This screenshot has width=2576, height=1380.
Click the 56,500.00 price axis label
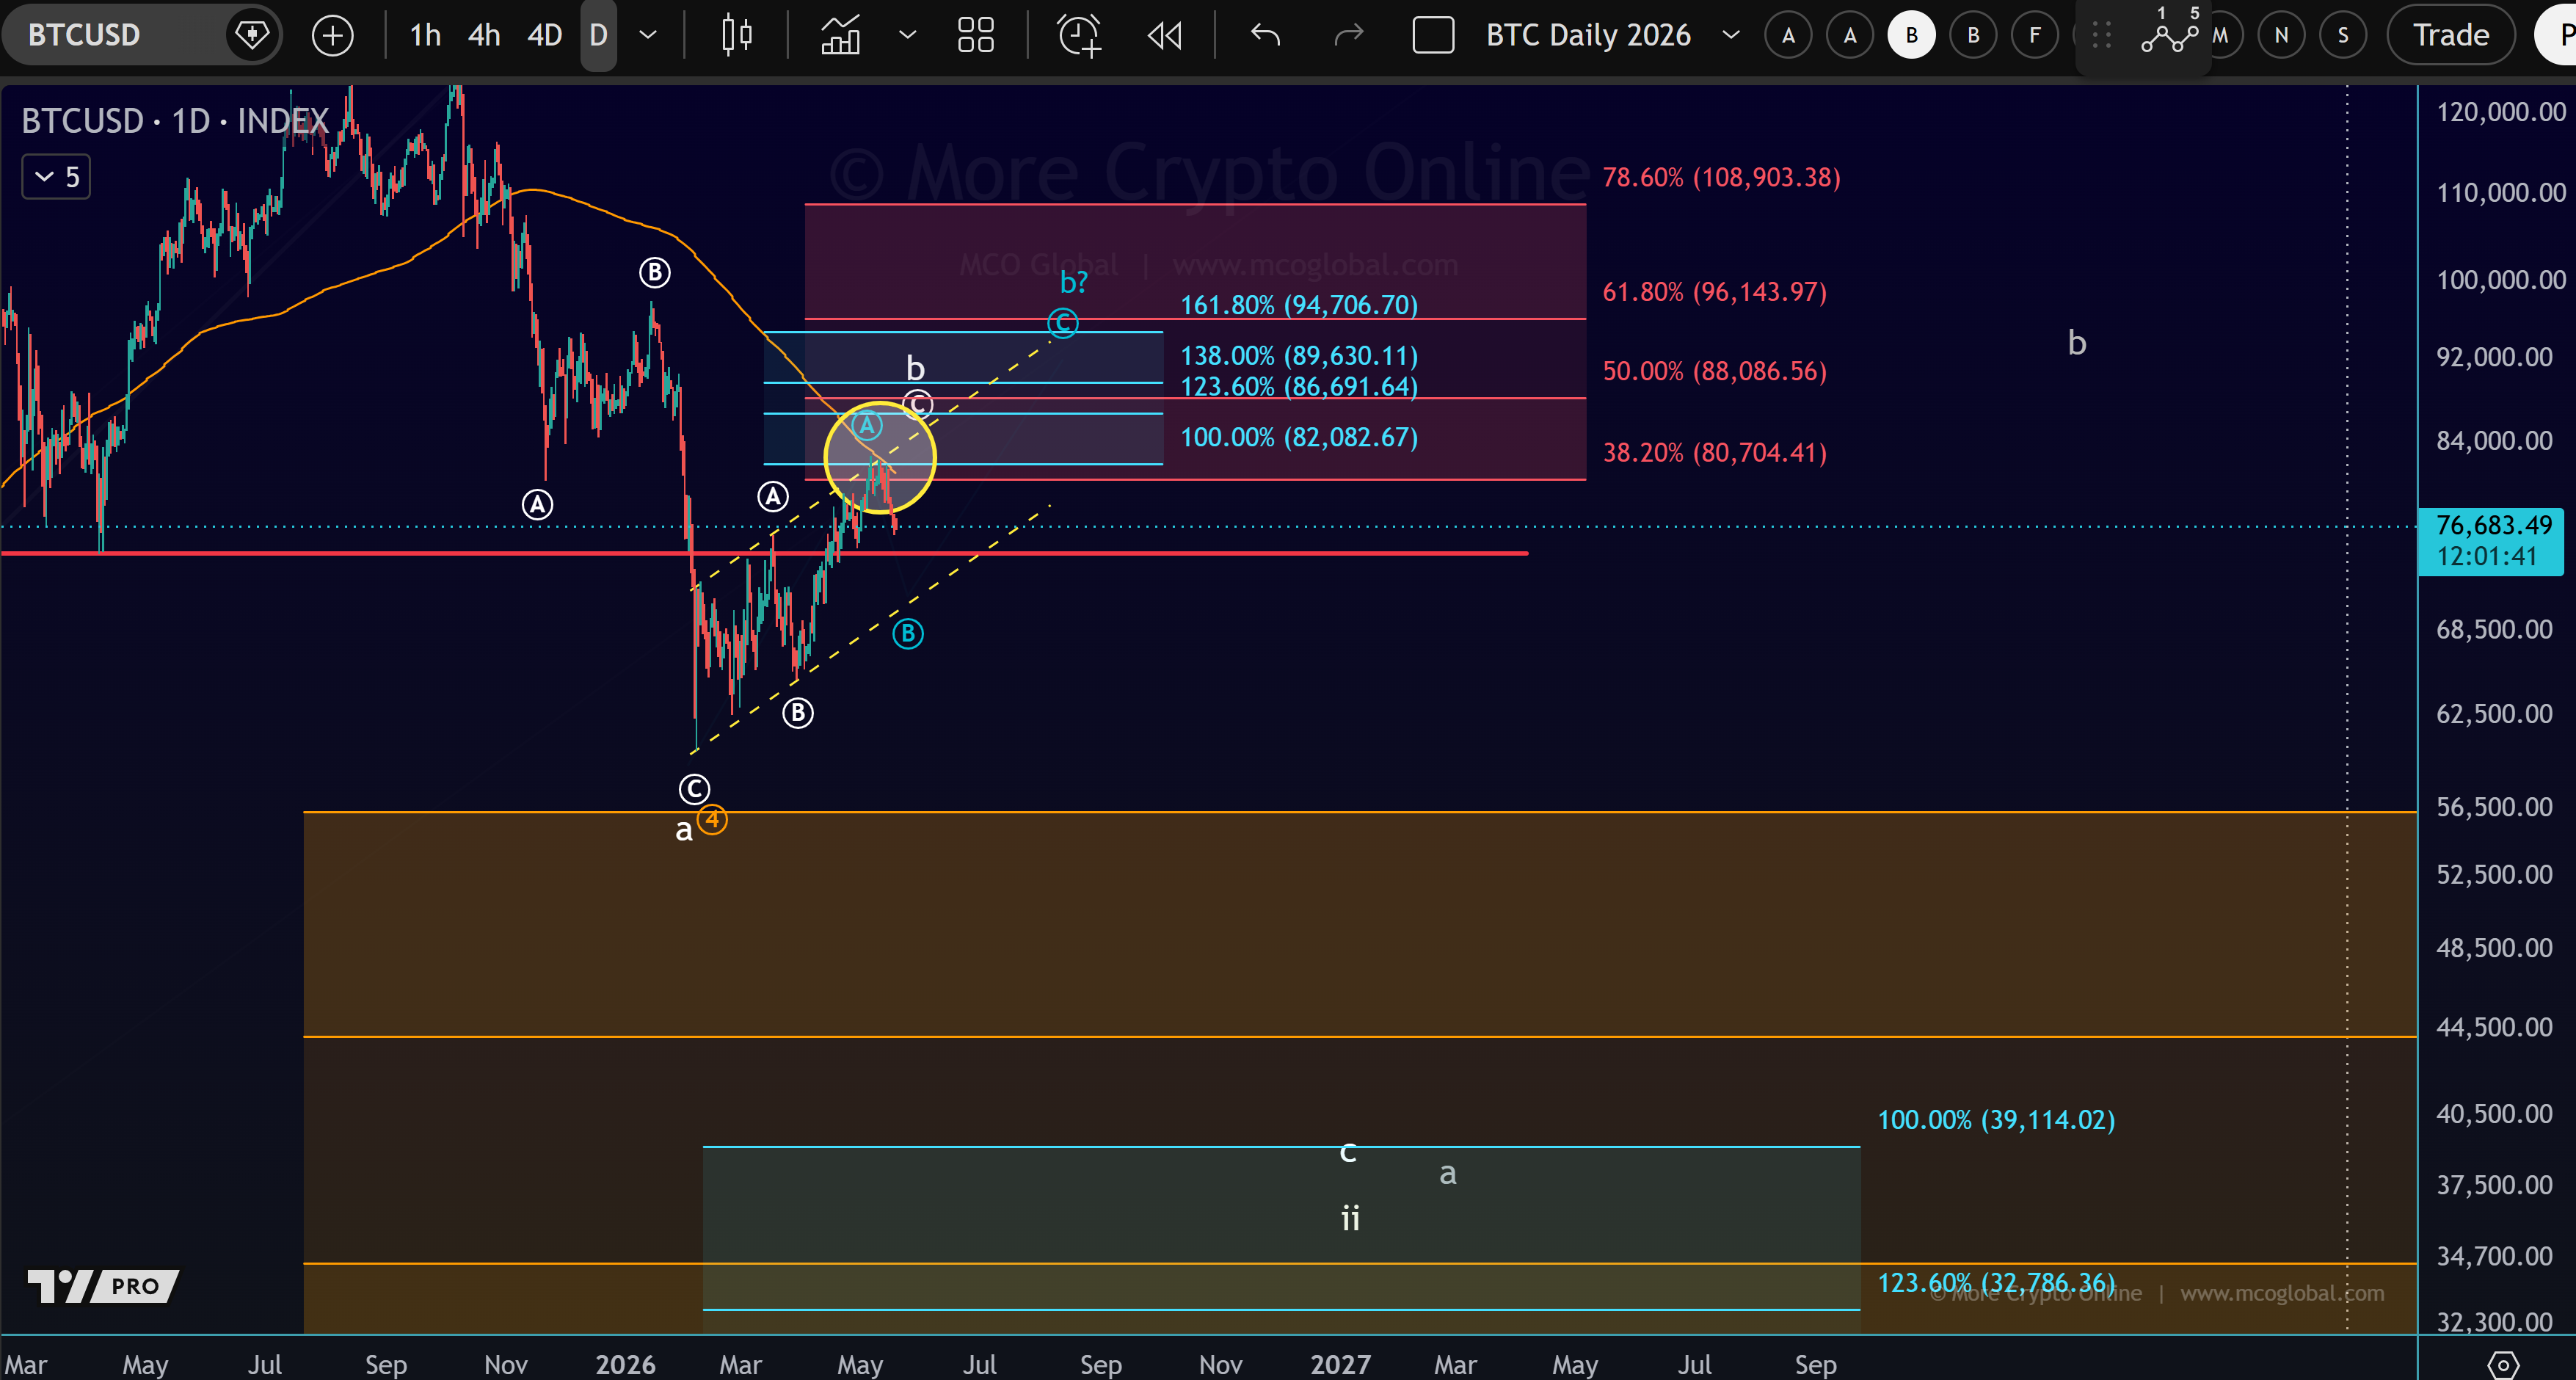point(2494,807)
